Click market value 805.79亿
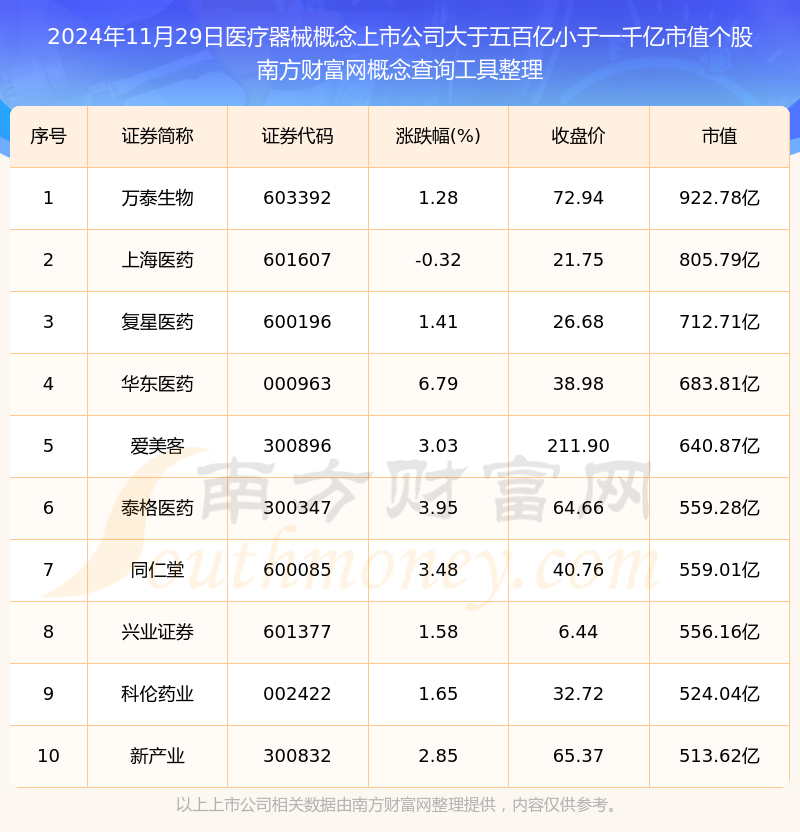 click(719, 260)
